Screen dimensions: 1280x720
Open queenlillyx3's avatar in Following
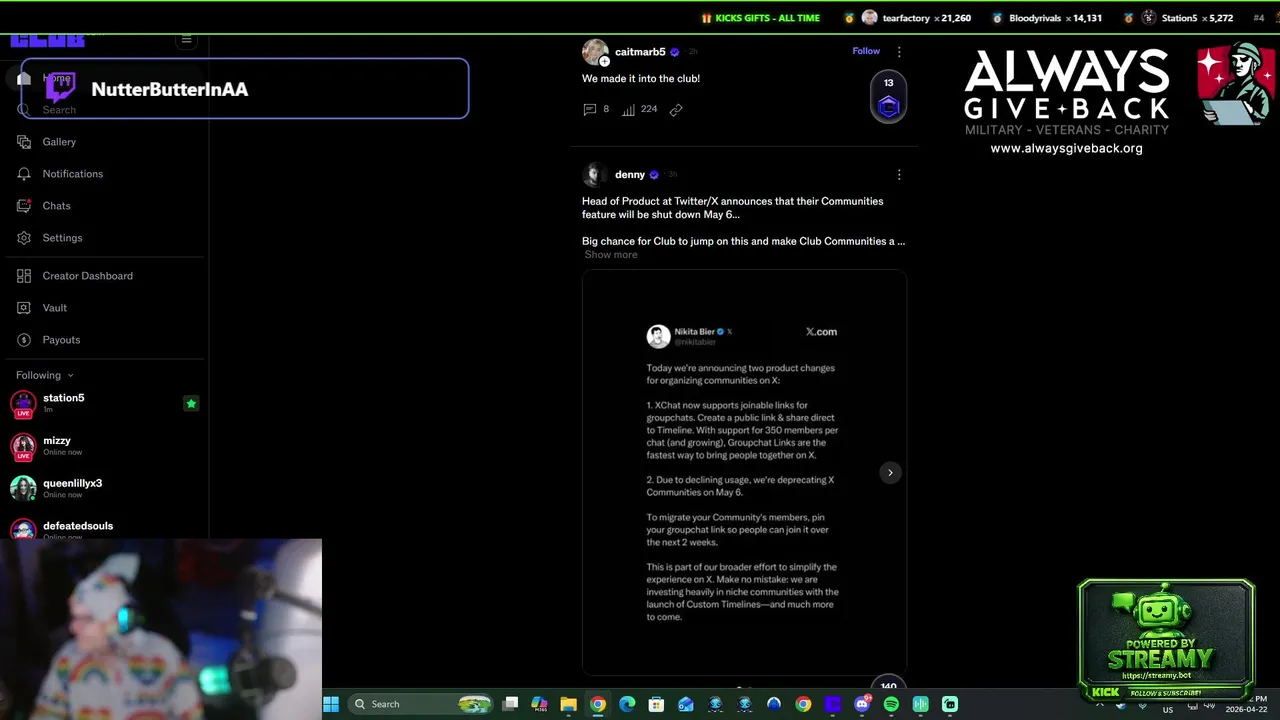click(23, 488)
